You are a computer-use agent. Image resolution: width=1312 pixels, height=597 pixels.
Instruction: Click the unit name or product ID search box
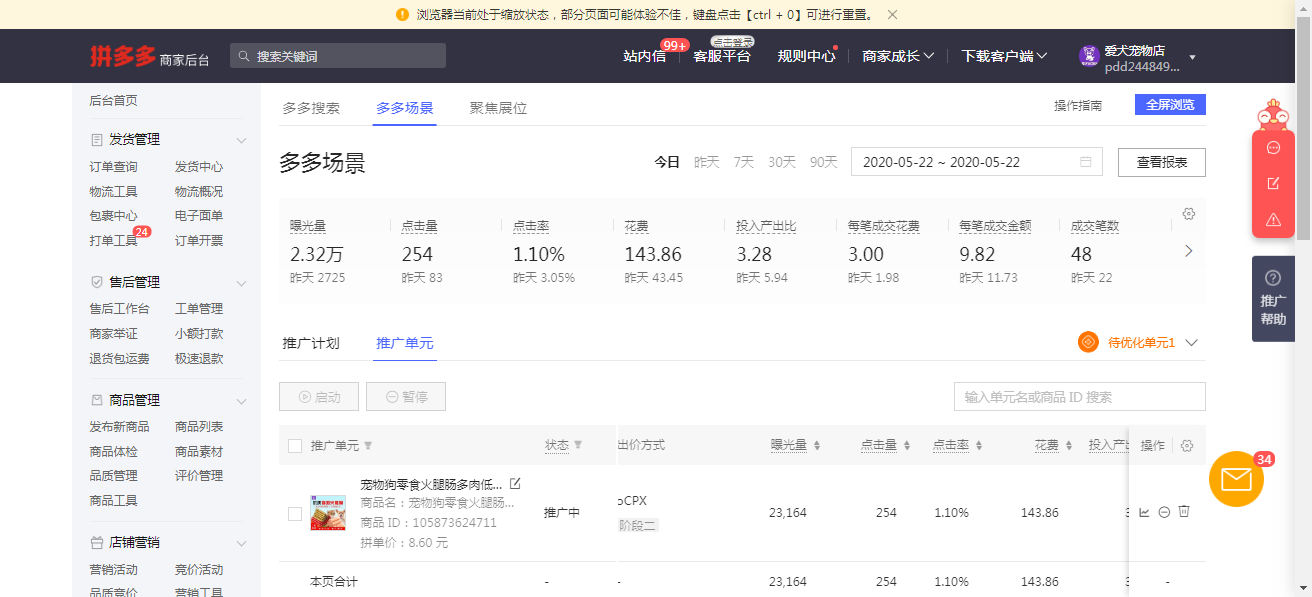tap(1080, 397)
